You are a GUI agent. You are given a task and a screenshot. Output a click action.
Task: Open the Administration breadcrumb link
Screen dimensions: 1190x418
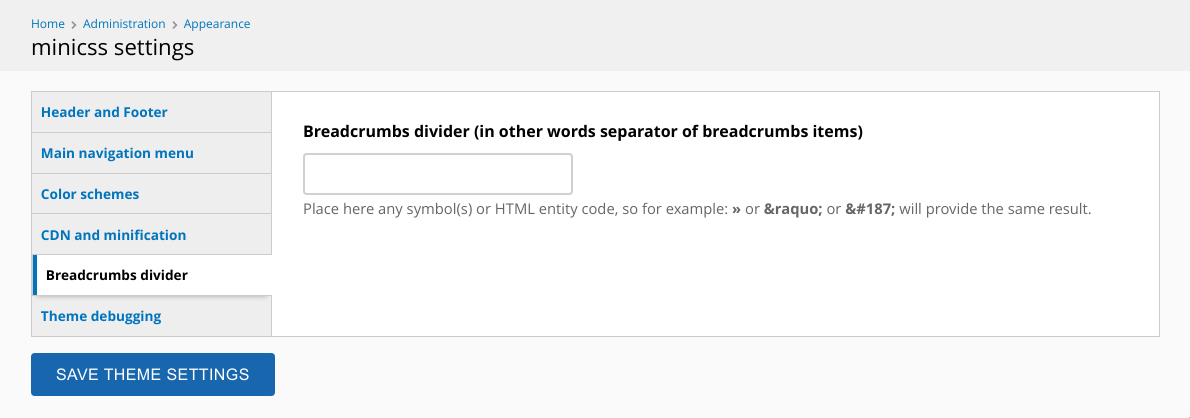[x=124, y=24]
